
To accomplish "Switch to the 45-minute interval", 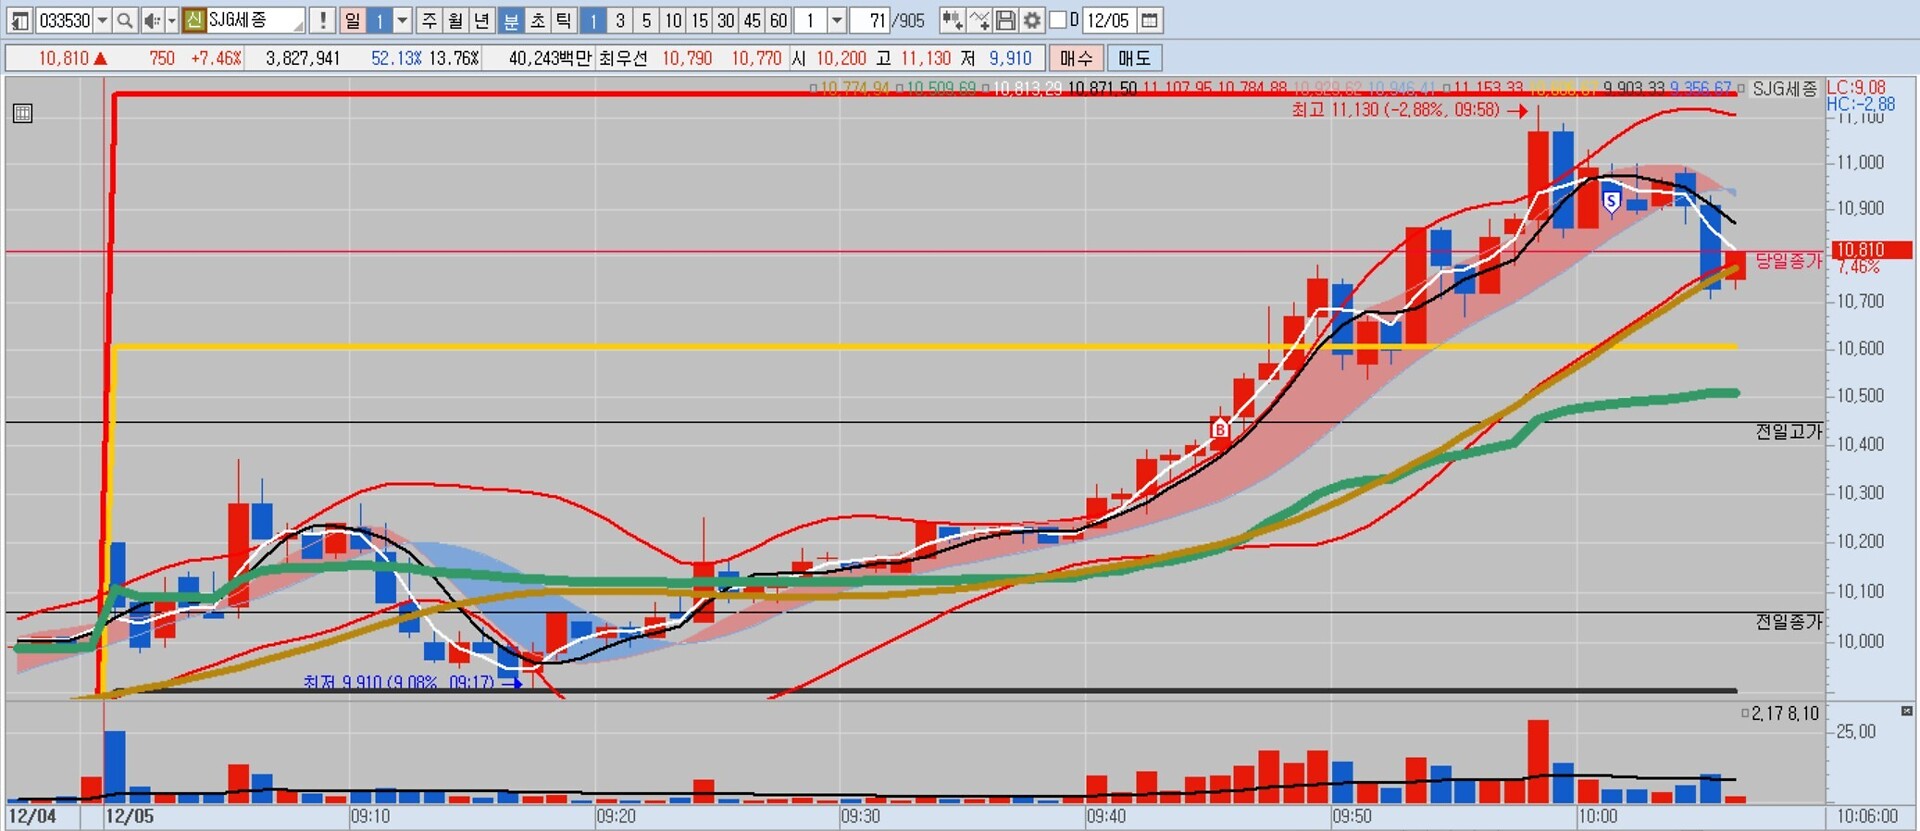I will pyautogui.click(x=752, y=20).
